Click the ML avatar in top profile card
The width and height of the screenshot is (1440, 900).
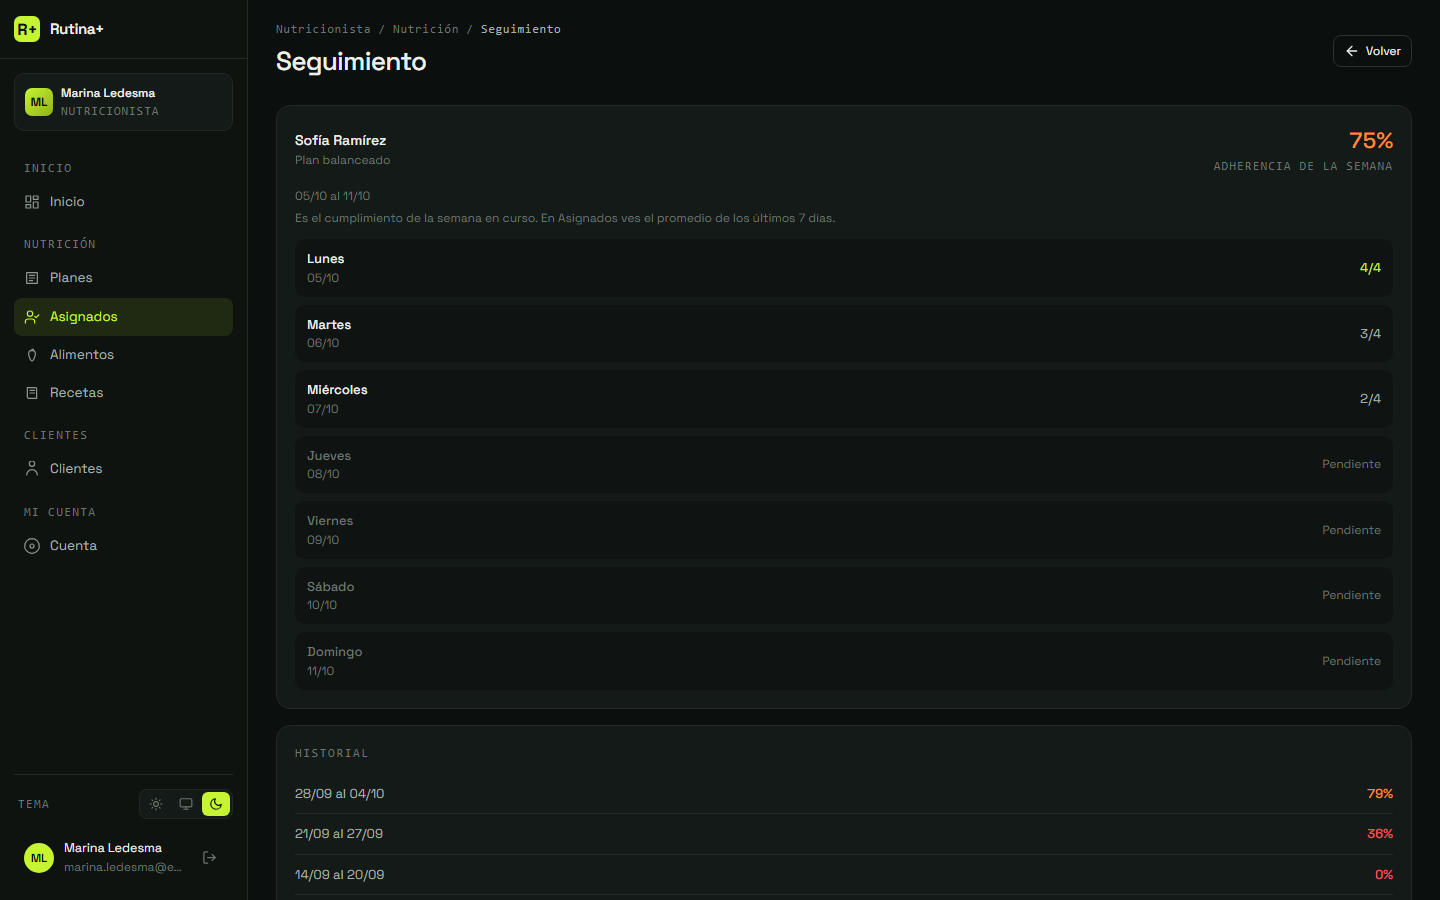39,102
